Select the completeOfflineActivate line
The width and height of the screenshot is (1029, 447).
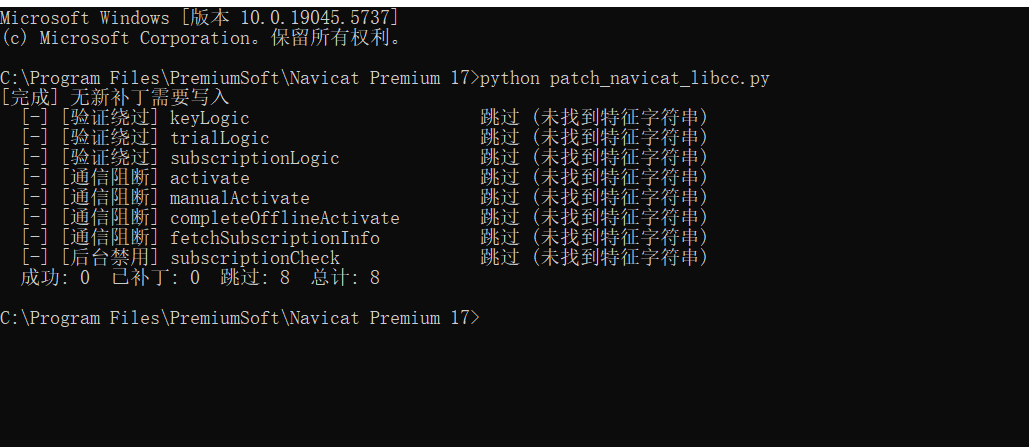364,218
